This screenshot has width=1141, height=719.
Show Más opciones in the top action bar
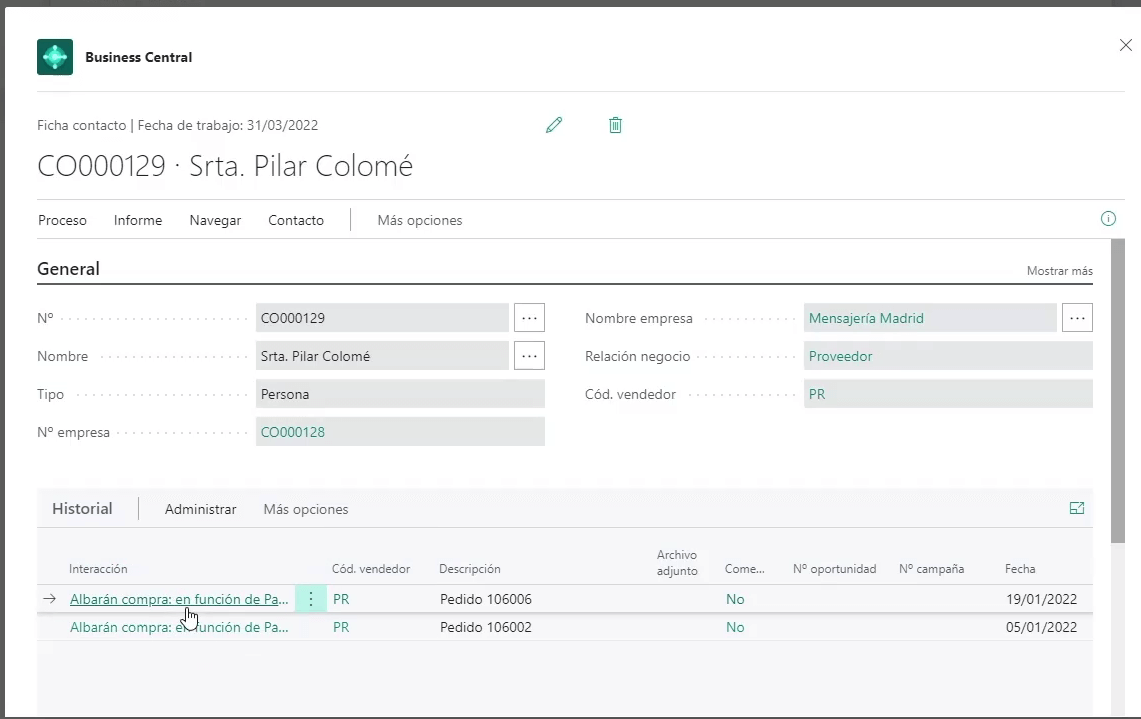tap(419, 220)
